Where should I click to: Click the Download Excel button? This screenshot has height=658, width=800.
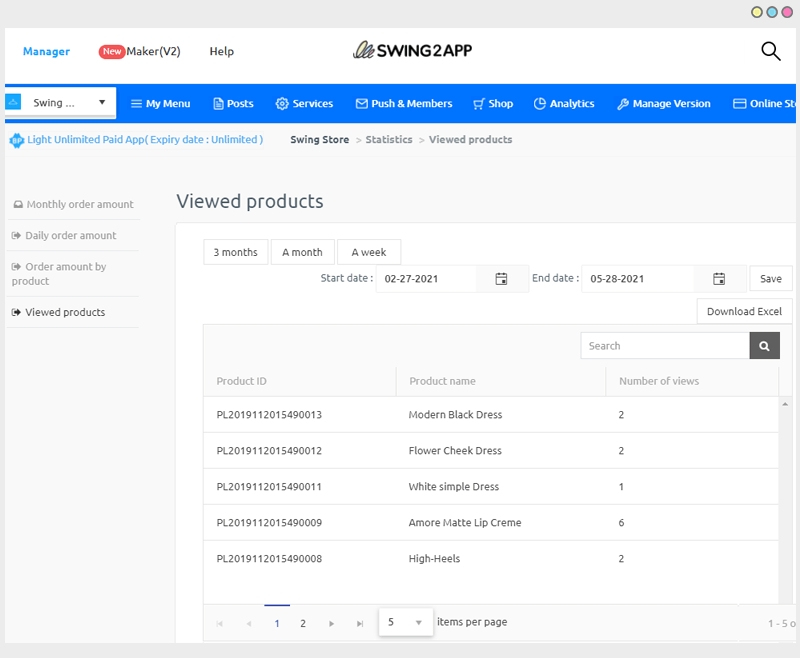pyautogui.click(x=744, y=311)
